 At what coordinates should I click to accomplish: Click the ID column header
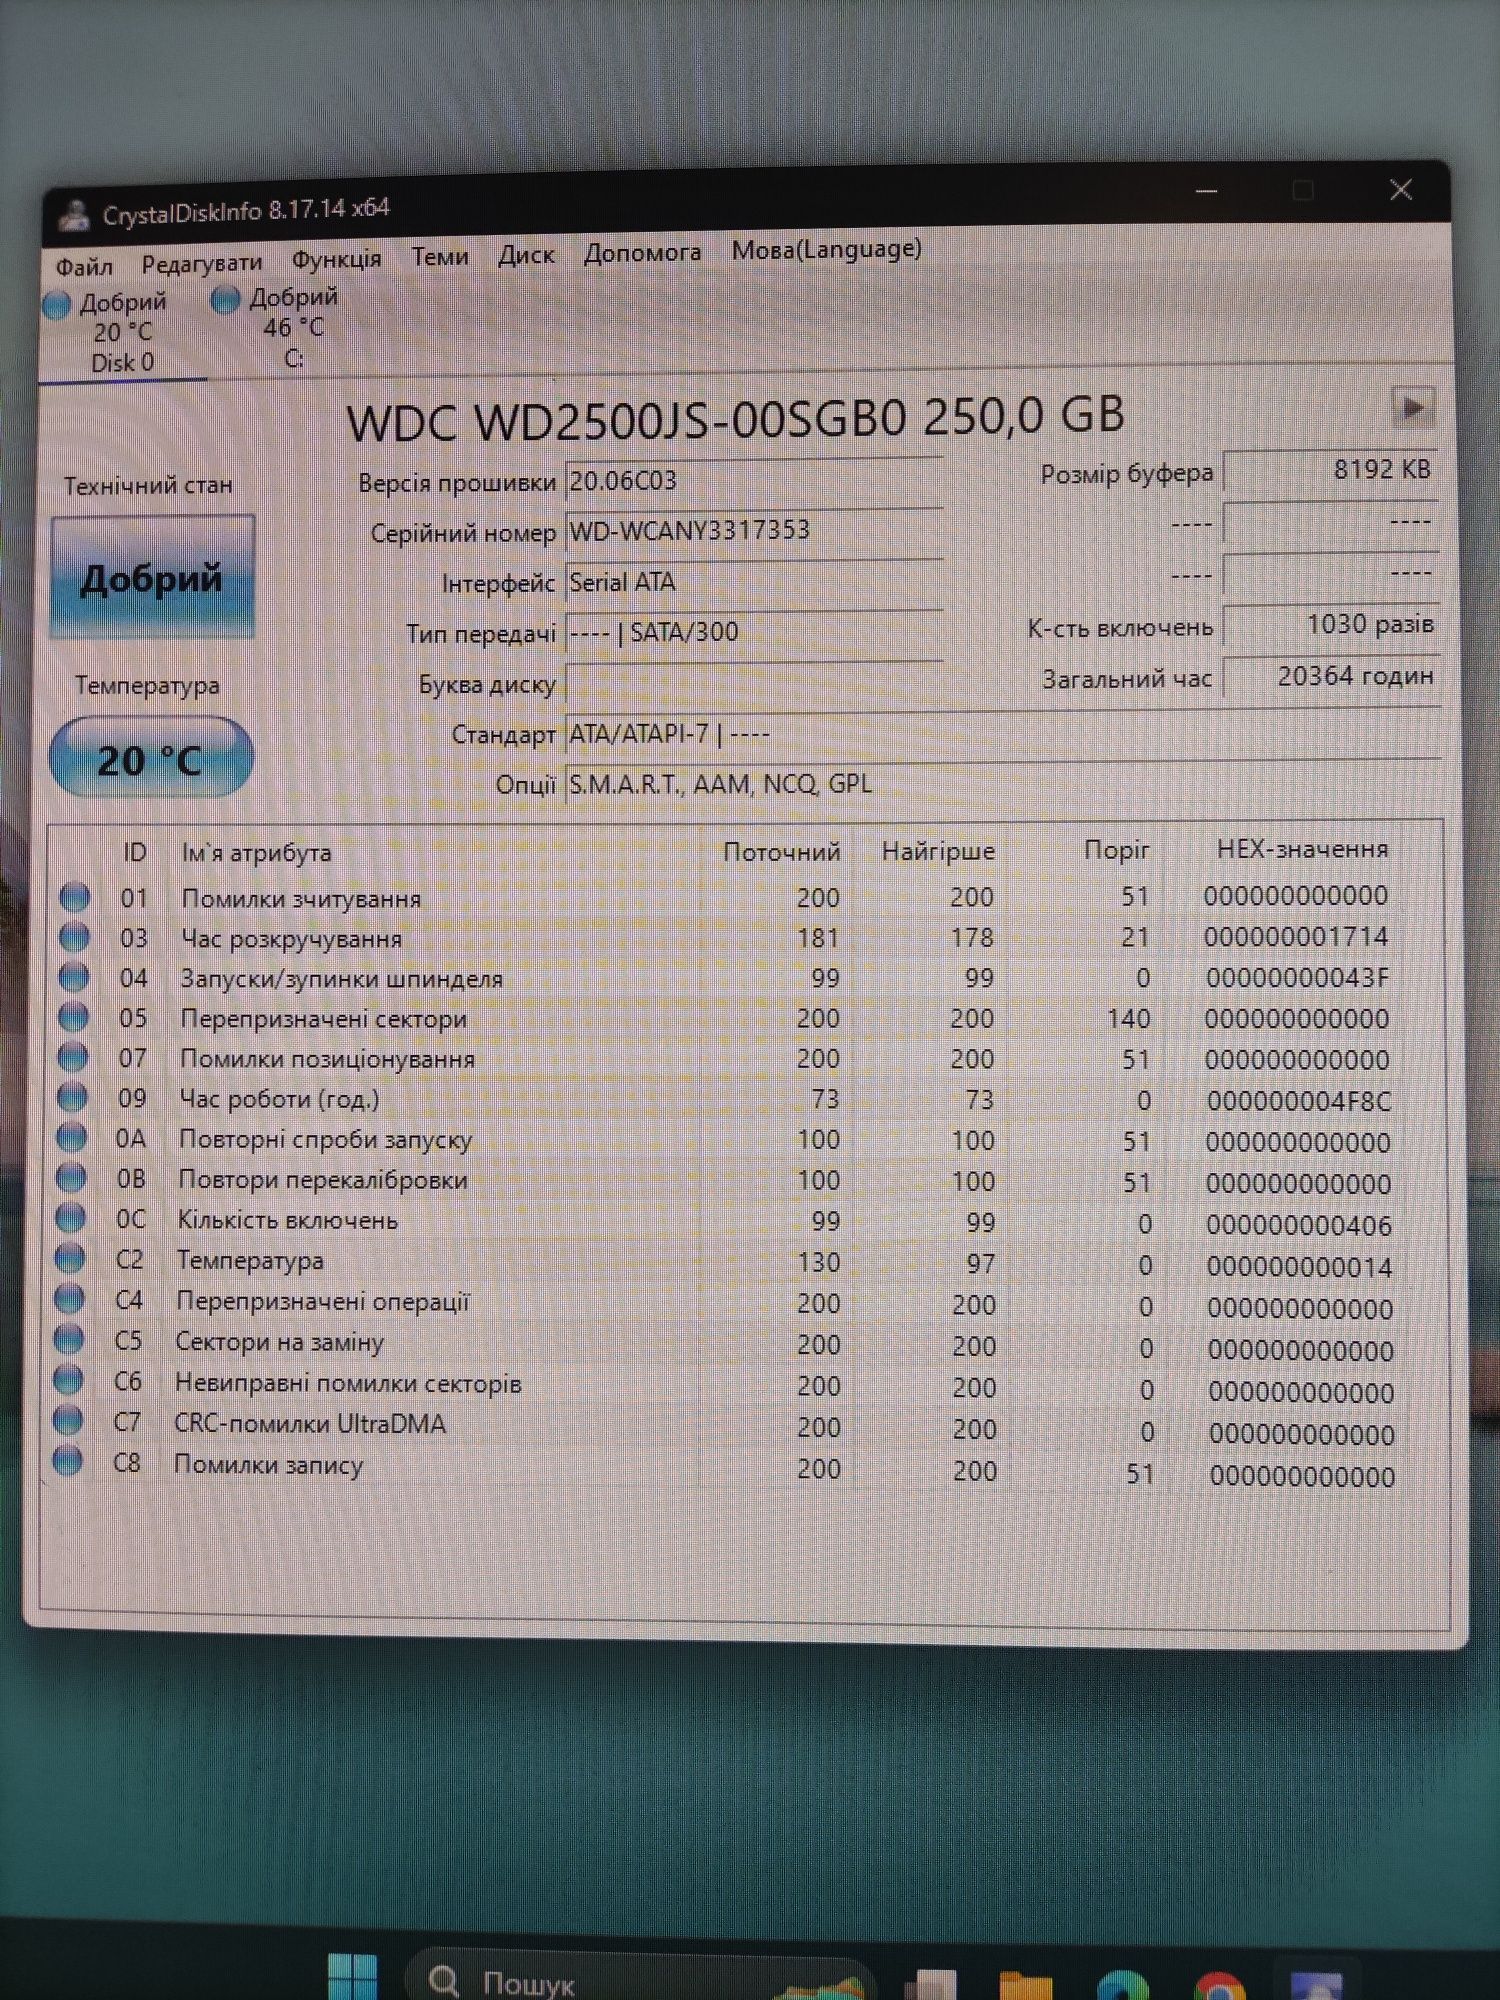[135, 853]
